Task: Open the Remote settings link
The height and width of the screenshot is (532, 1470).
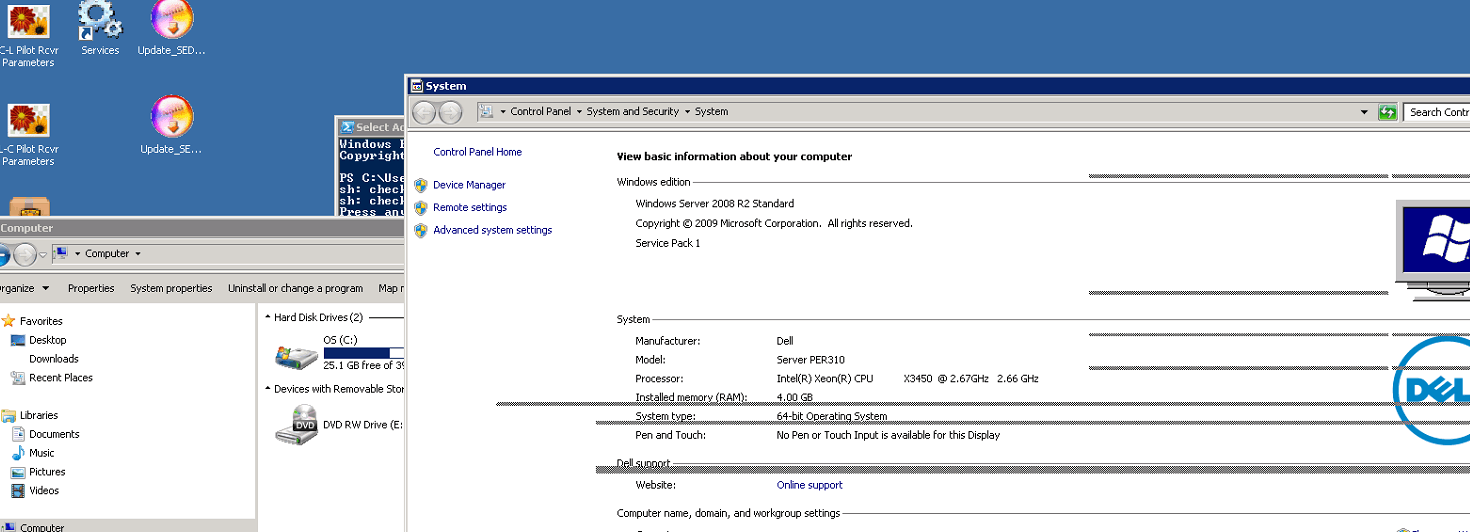Action: [470, 208]
